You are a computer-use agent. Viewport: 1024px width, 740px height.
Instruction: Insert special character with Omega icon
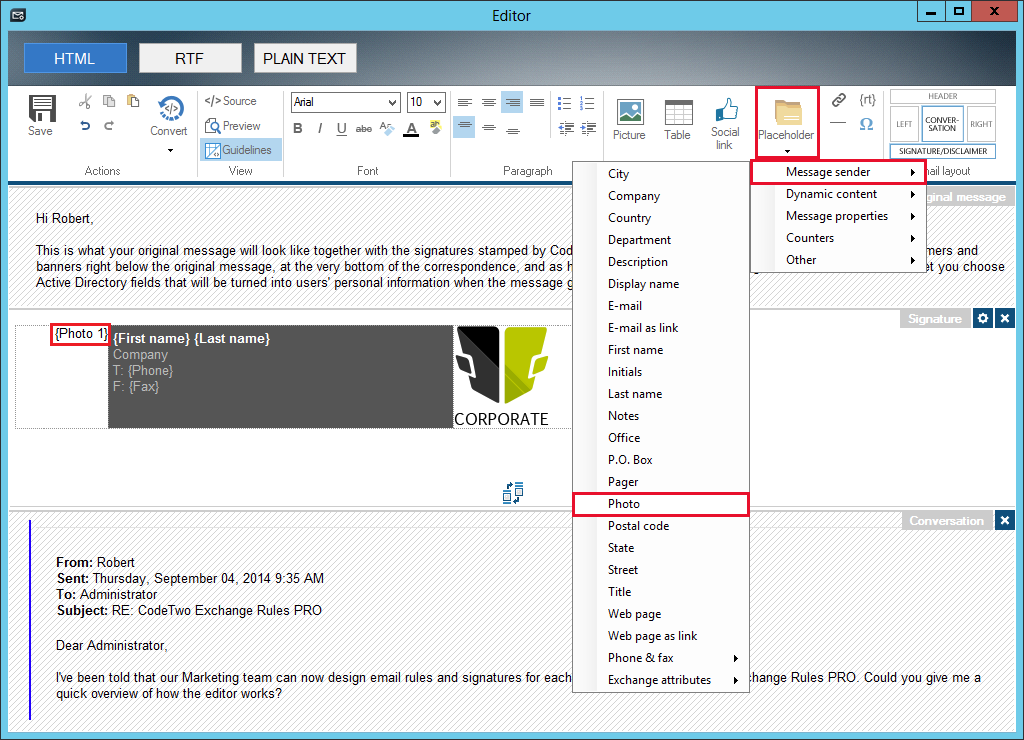[x=867, y=123]
